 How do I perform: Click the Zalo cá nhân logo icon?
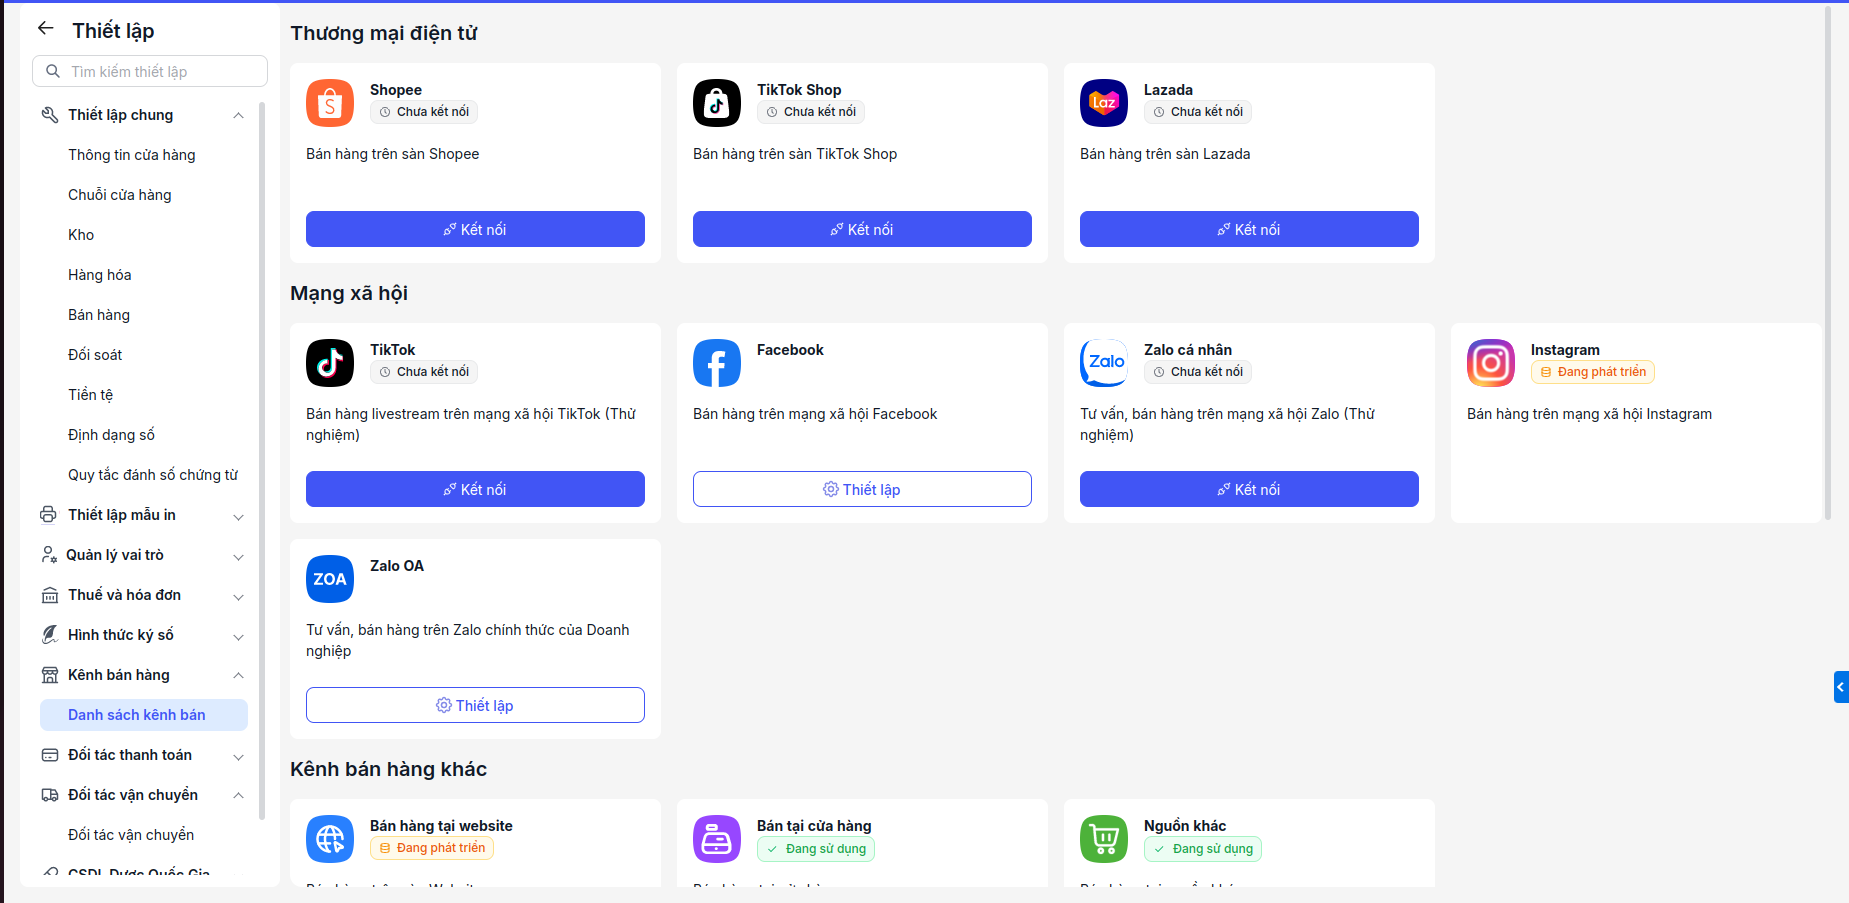(1104, 363)
